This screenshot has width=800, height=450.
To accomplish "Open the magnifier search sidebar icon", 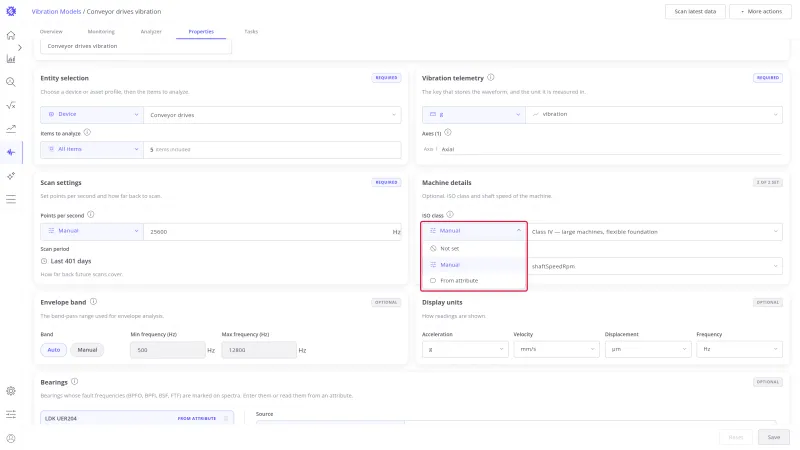I will pyautogui.click(x=11, y=82).
